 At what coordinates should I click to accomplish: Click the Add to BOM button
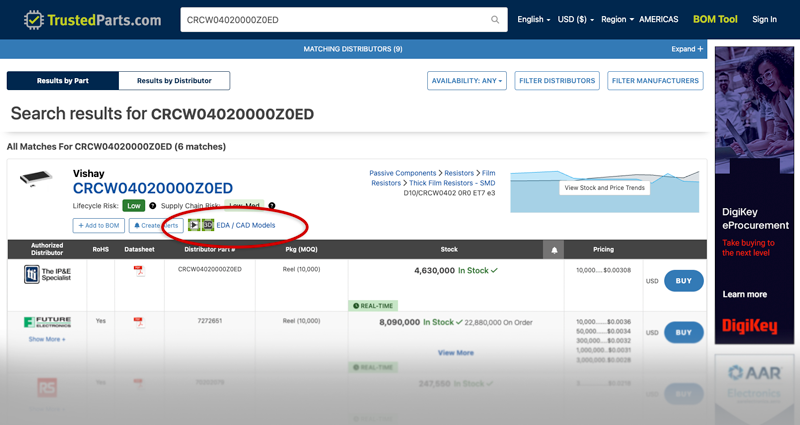click(98, 226)
